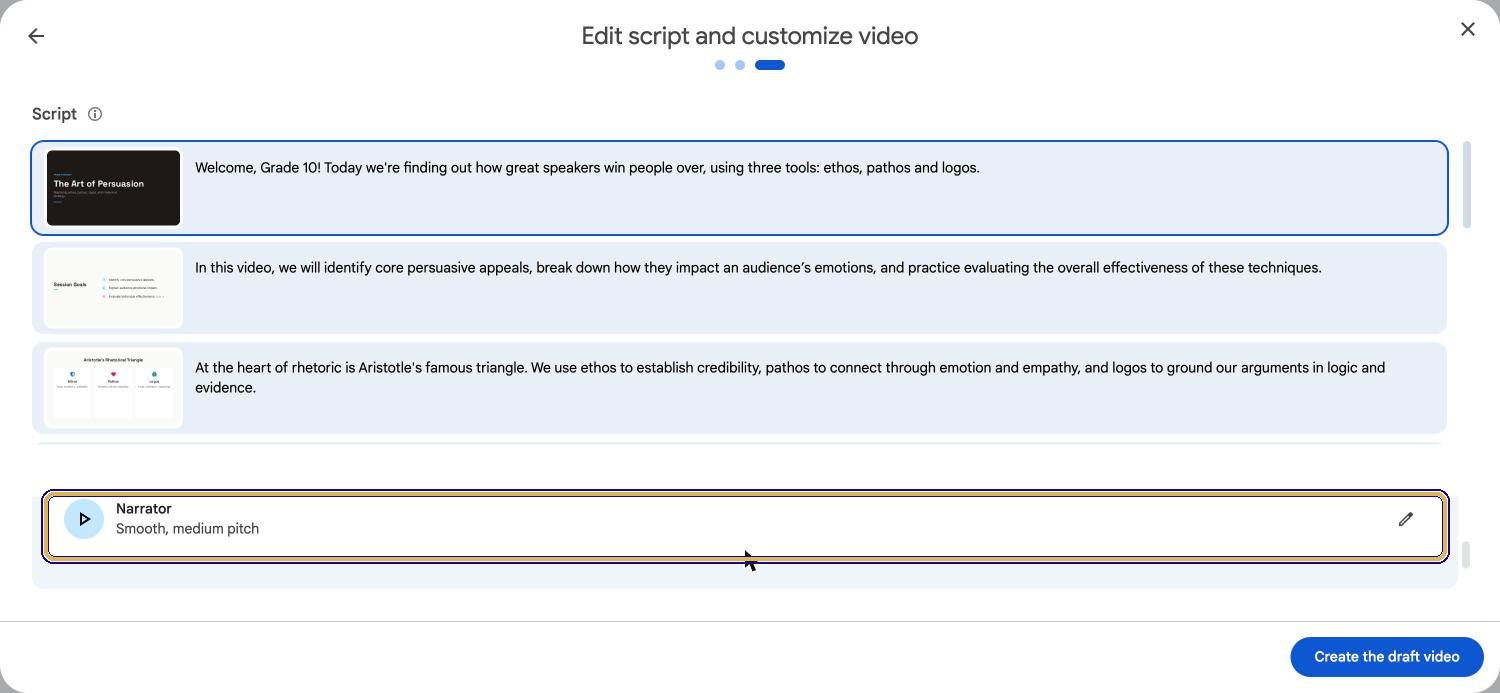This screenshot has width=1500, height=693.
Task: Select the Session Goals slide thumbnail
Action: coord(113,288)
